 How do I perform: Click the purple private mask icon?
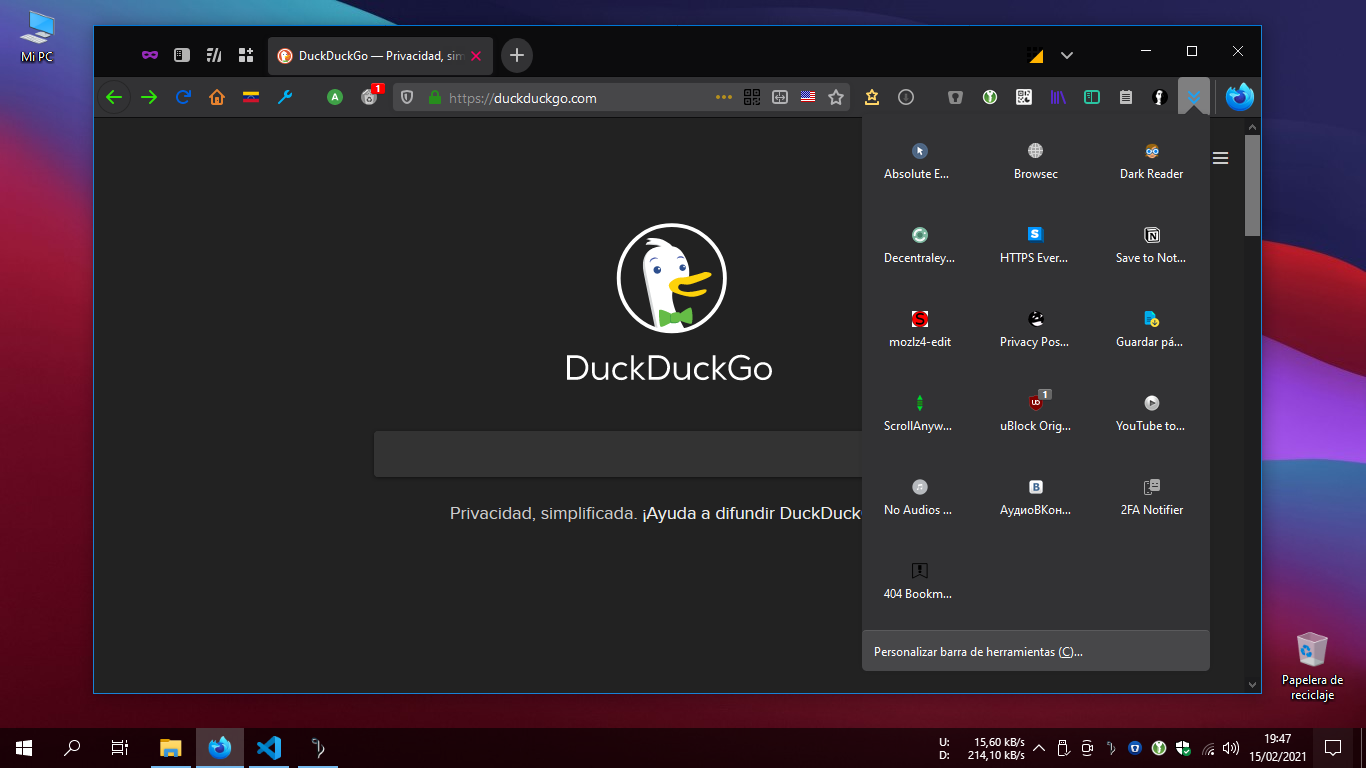(149, 55)
